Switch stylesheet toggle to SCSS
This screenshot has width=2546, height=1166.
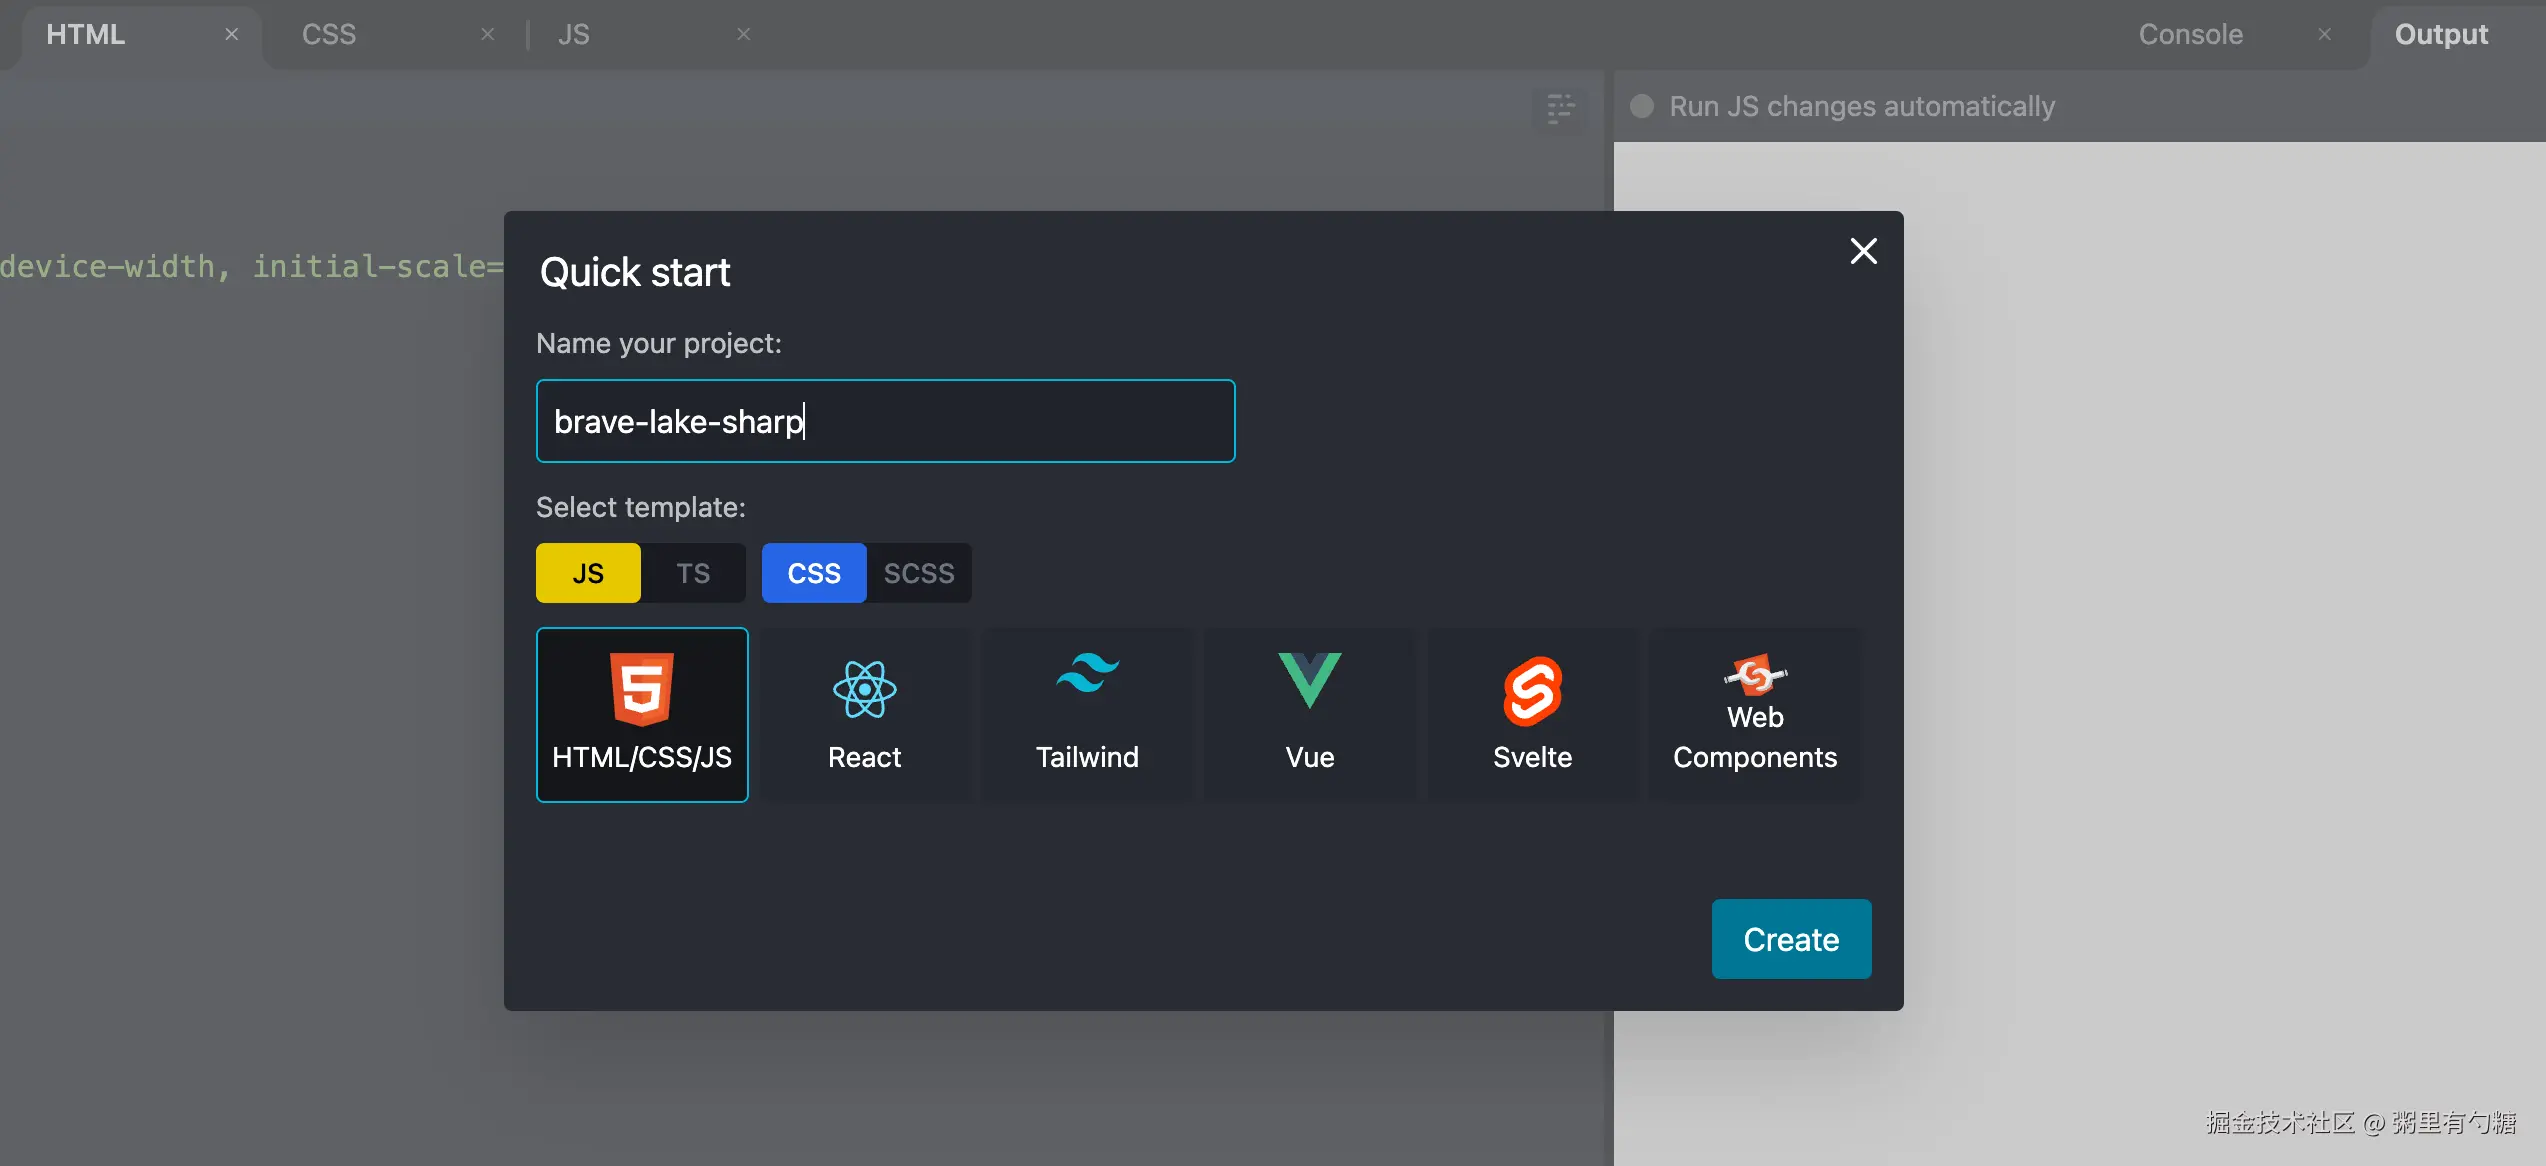(918, 573)
